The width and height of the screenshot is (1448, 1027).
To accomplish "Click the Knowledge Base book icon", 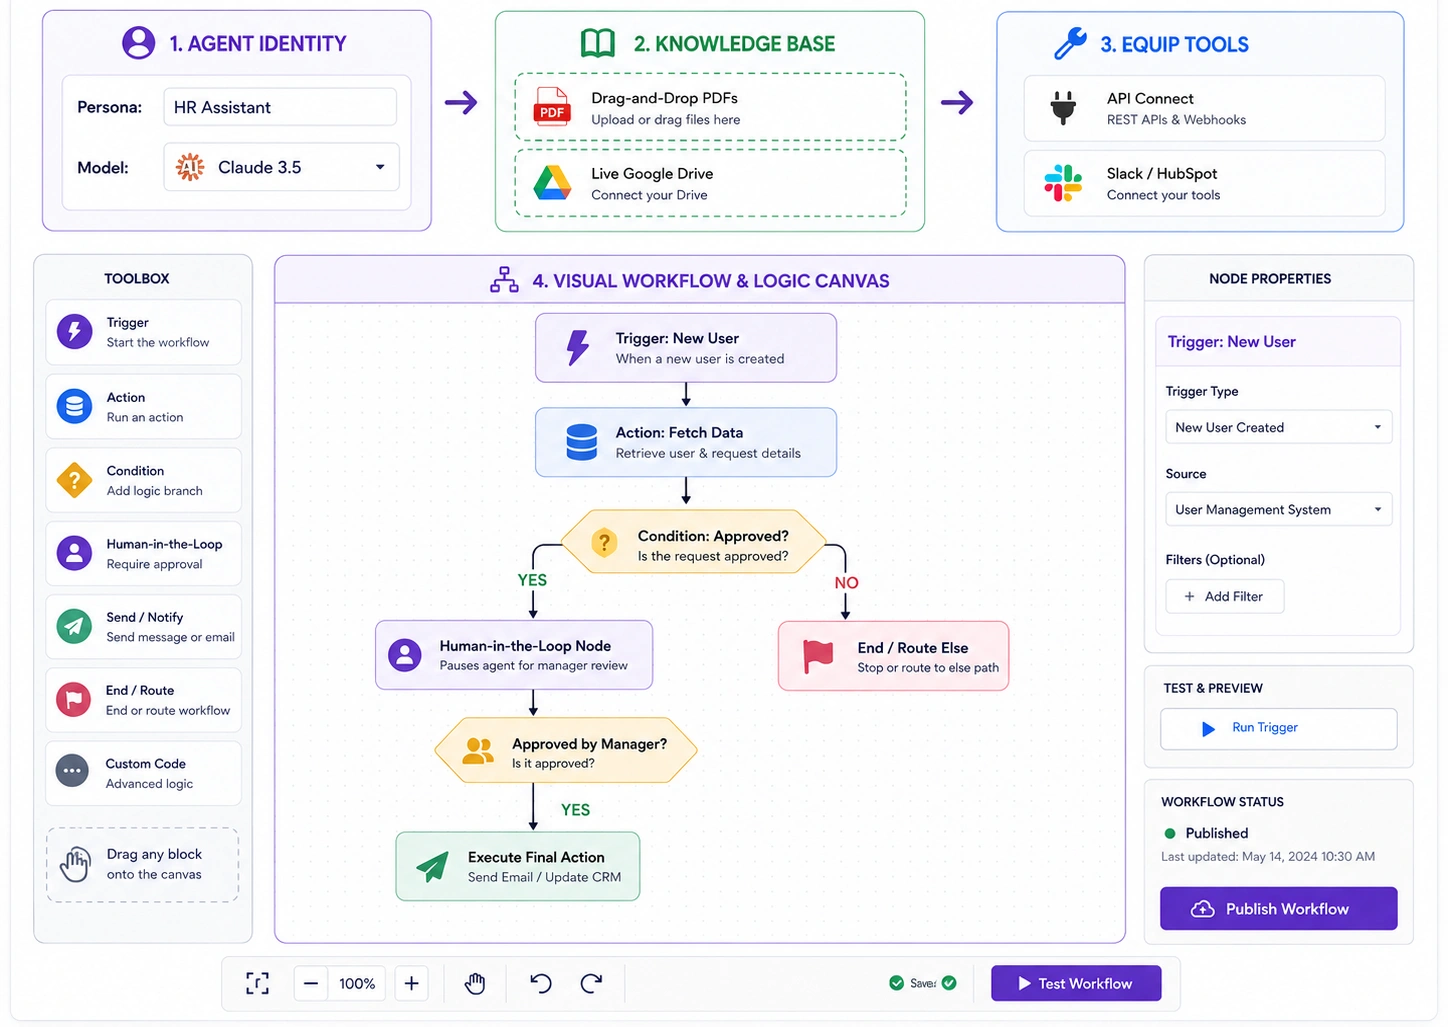I will tap(598, 43).
